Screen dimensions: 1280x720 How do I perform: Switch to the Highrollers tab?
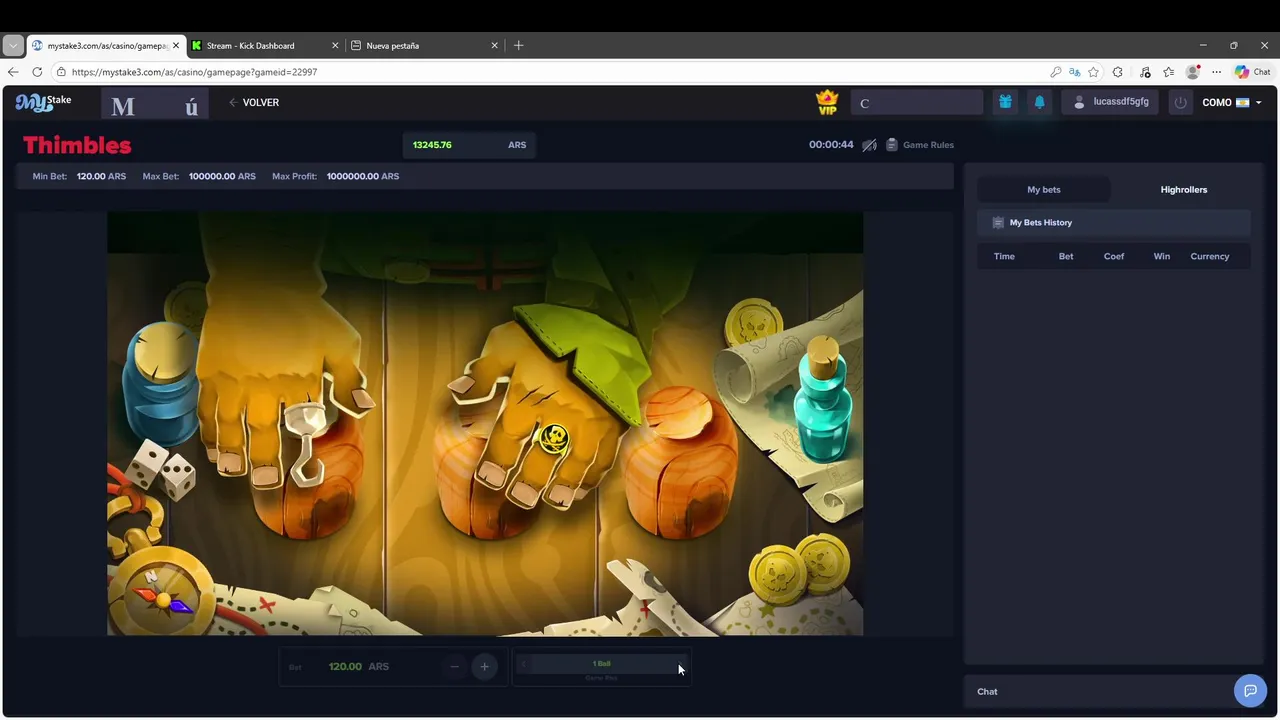coord(1184,189)
